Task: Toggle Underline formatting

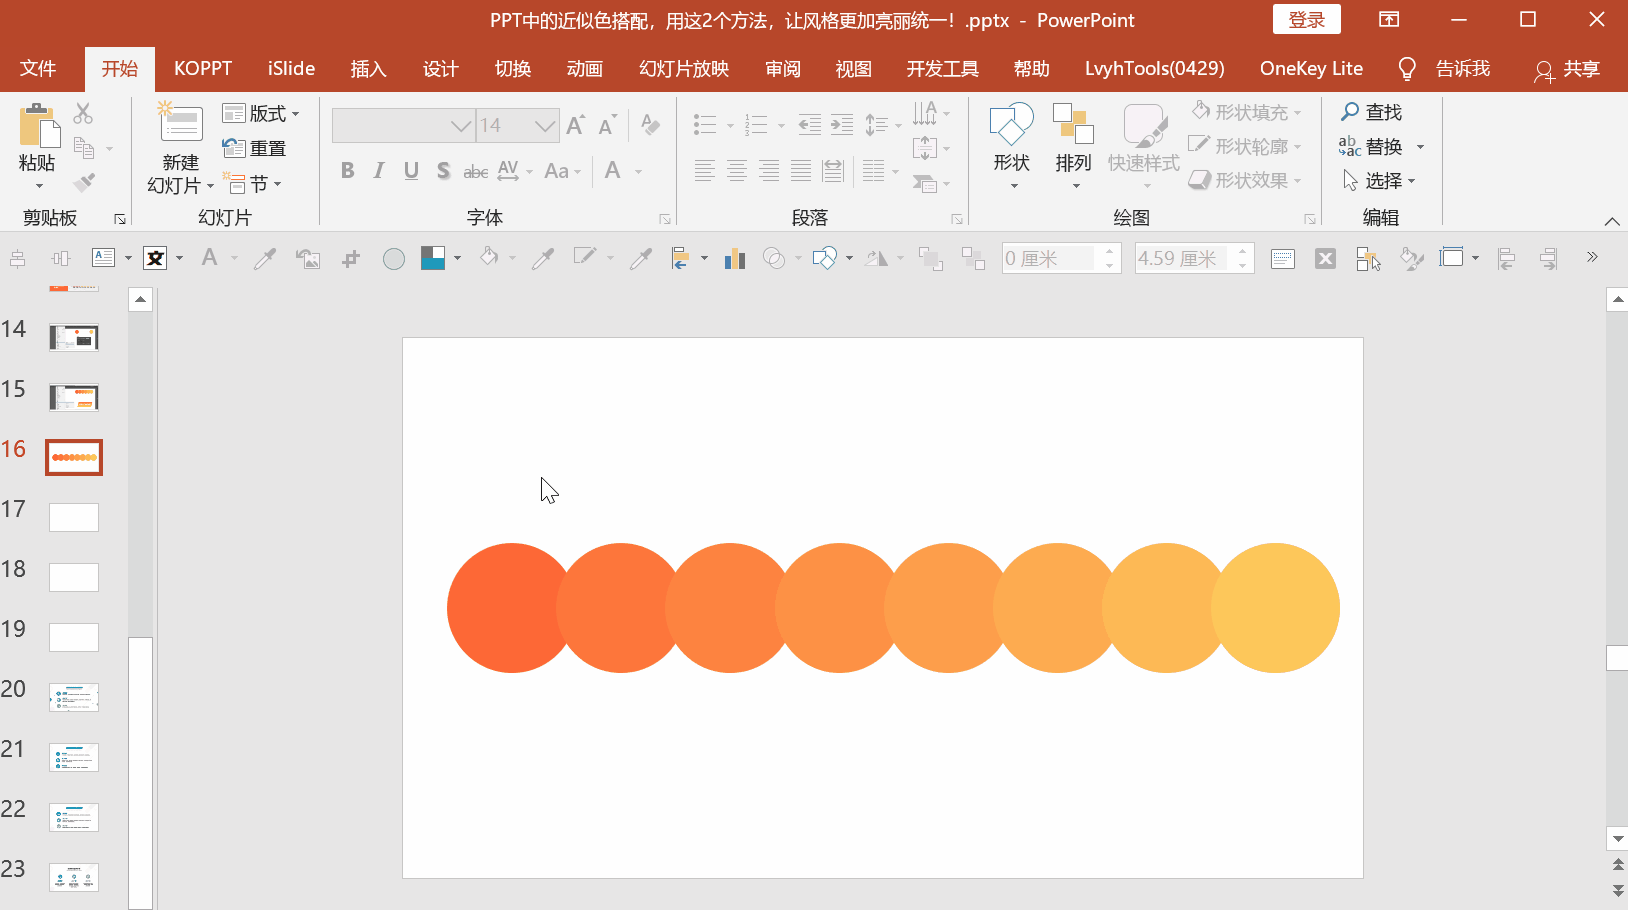Action: point(411,171)
